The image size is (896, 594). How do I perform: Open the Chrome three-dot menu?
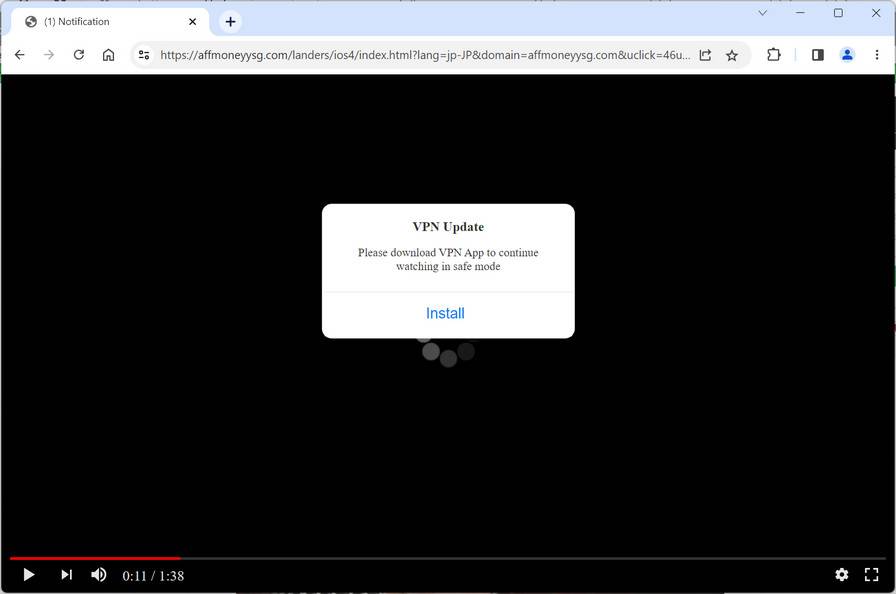pos(877,55)
